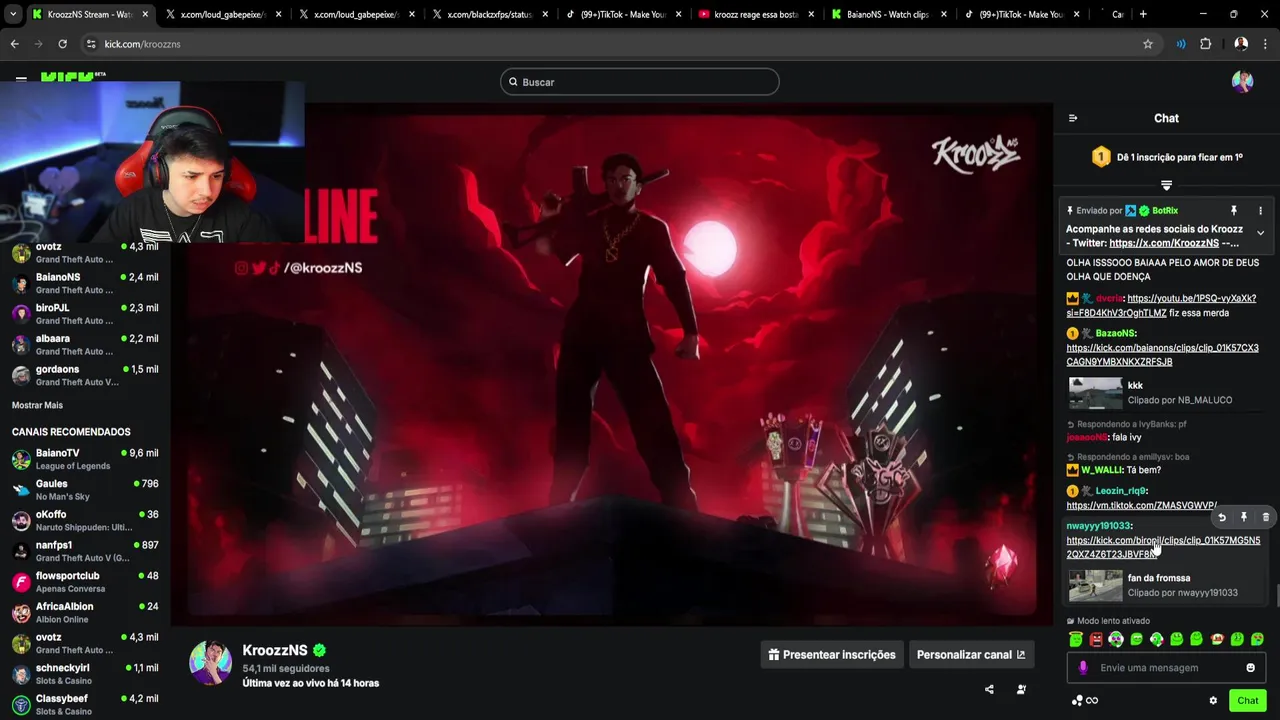Click the pin icon on BotRix pinned message

[x=1234, y=211]
